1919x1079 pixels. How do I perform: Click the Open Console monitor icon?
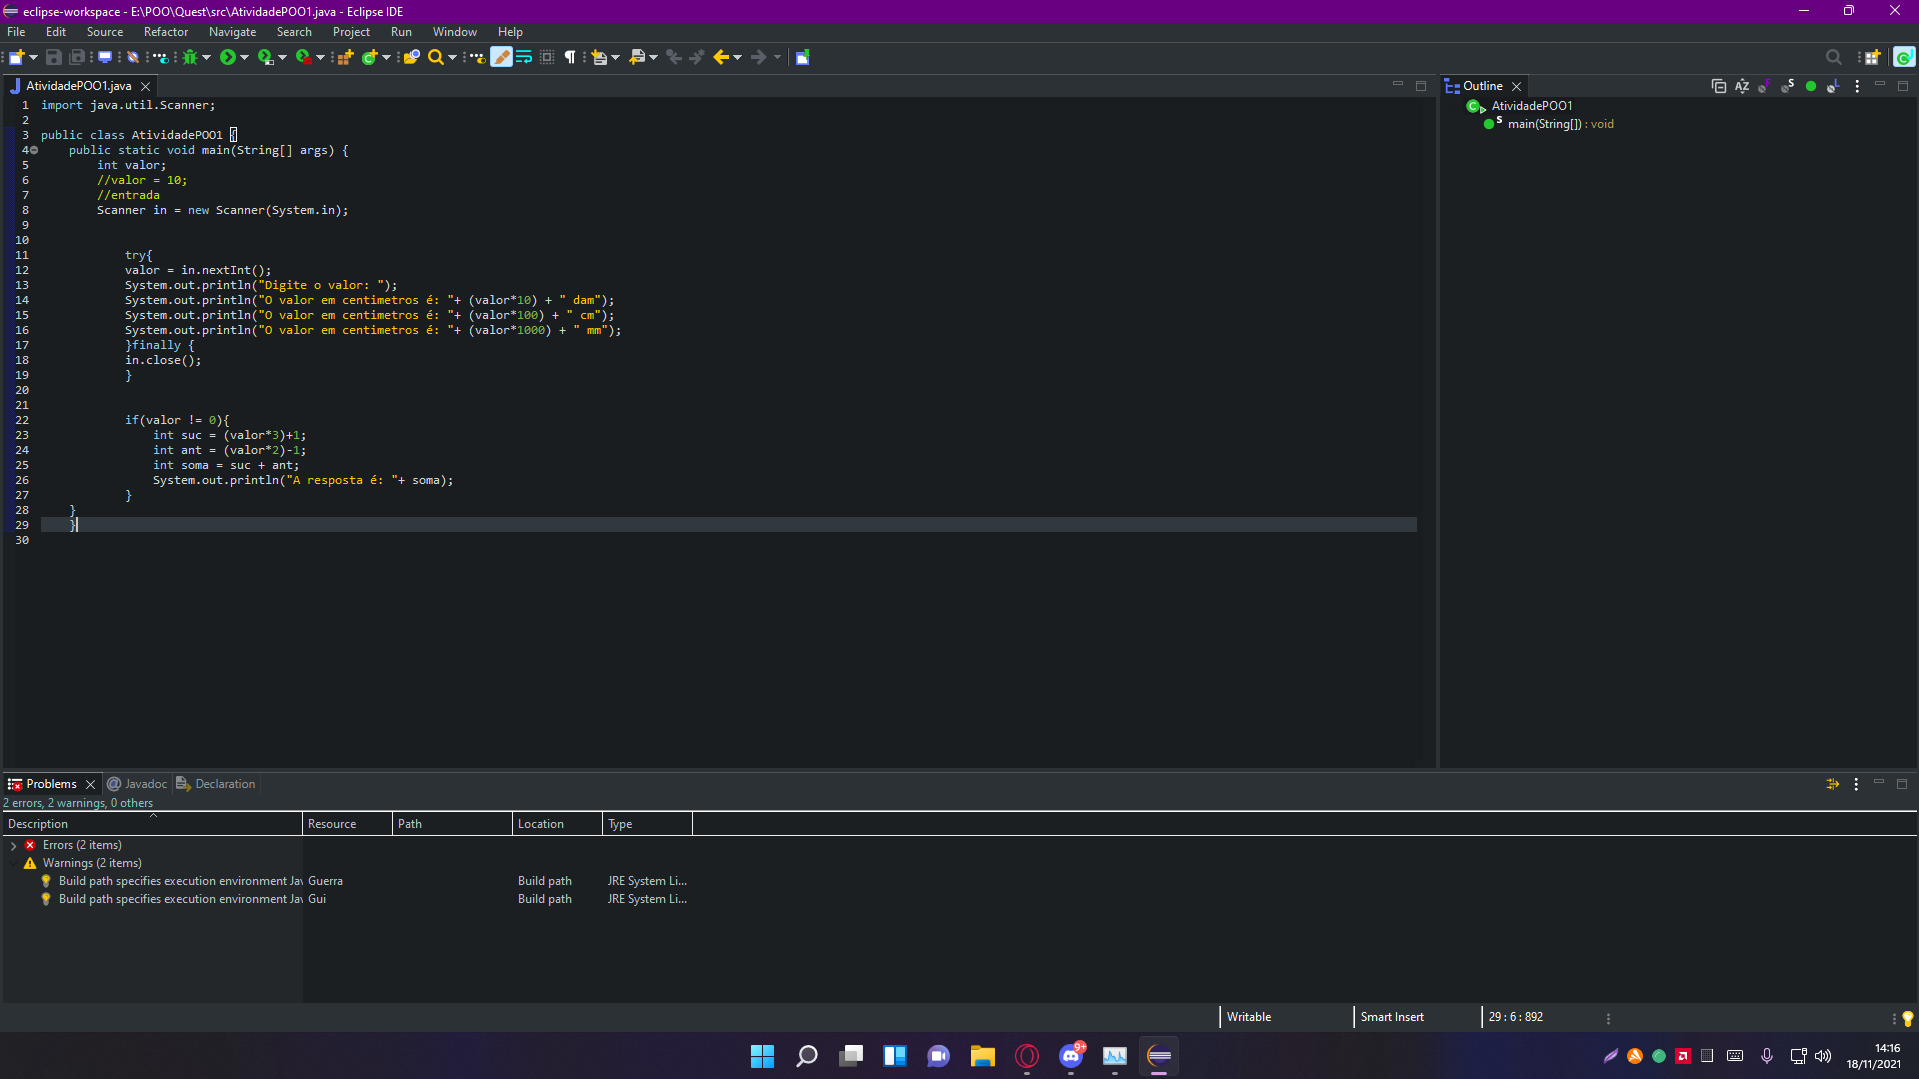pyautogui.click(x=104, y=57)
